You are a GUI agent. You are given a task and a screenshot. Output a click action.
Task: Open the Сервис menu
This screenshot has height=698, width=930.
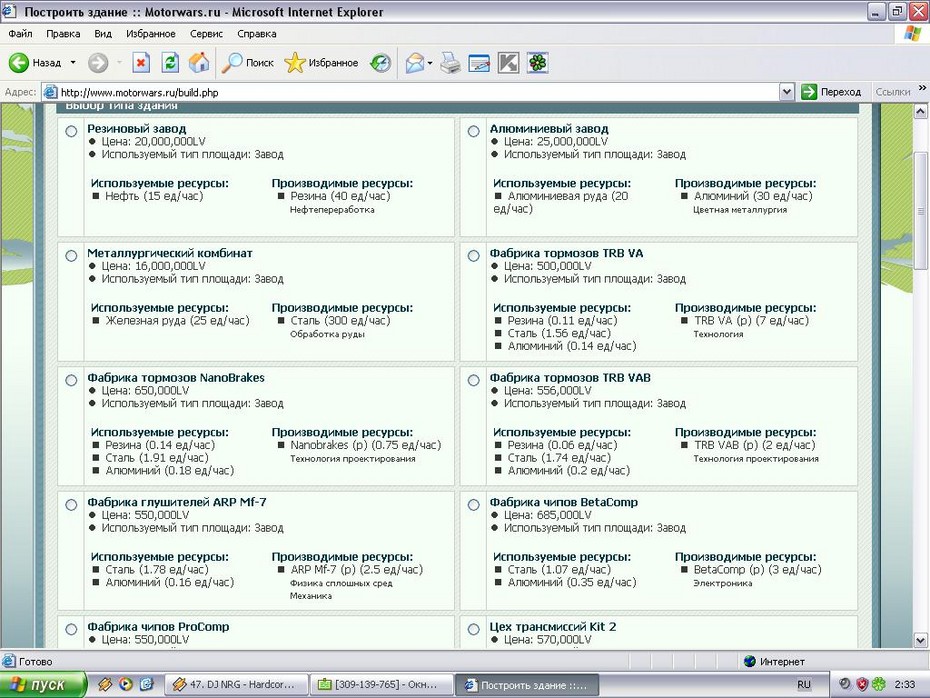point(206,34)
